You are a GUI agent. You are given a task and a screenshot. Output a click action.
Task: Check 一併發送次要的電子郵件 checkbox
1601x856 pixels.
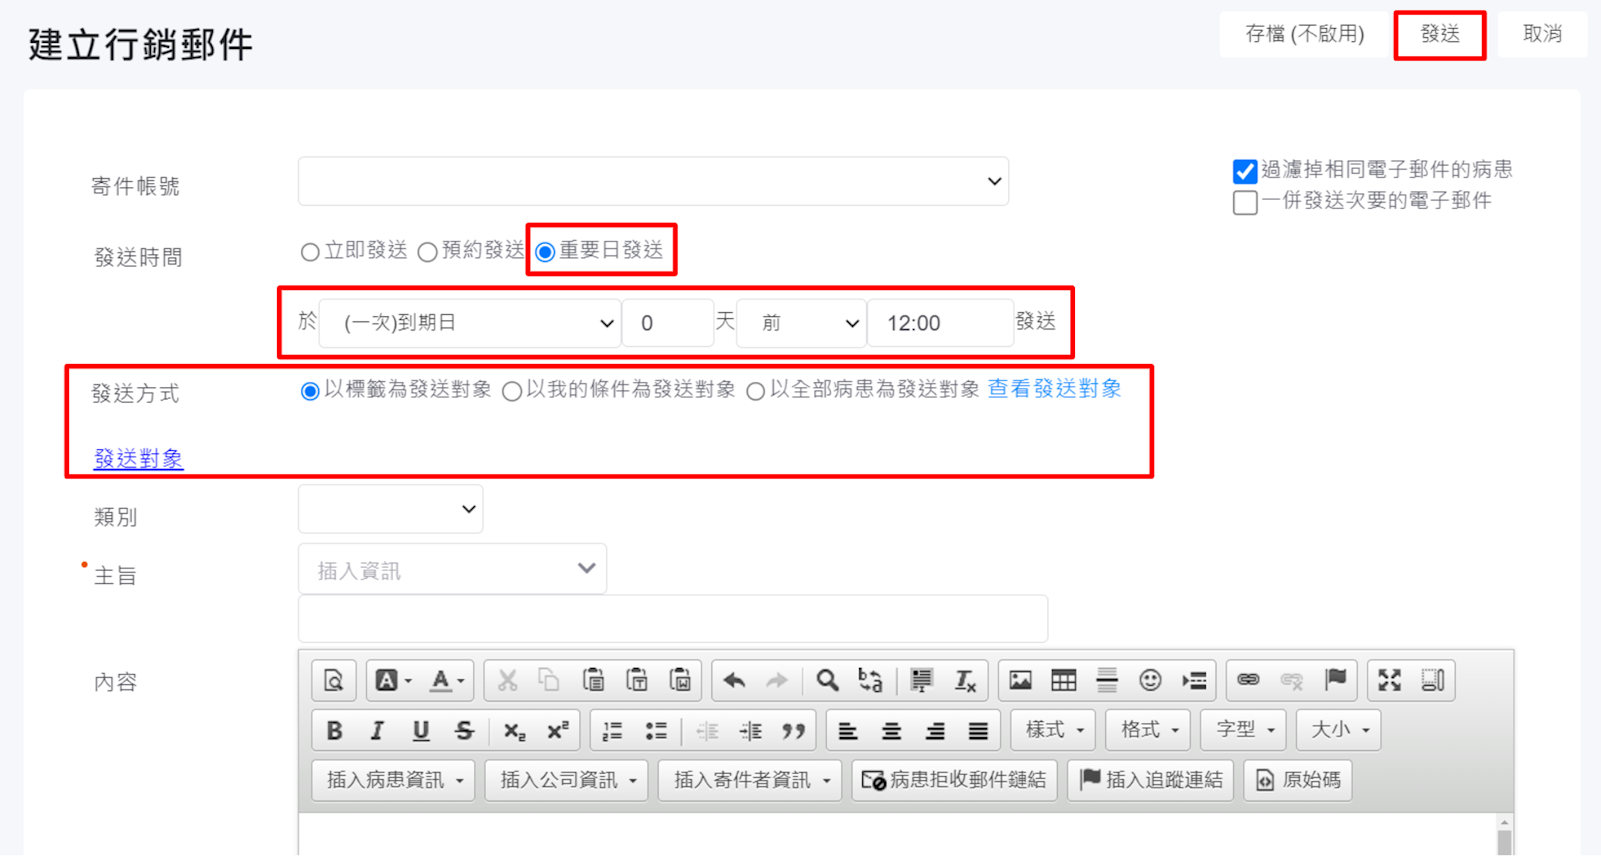coord(1245,202)
